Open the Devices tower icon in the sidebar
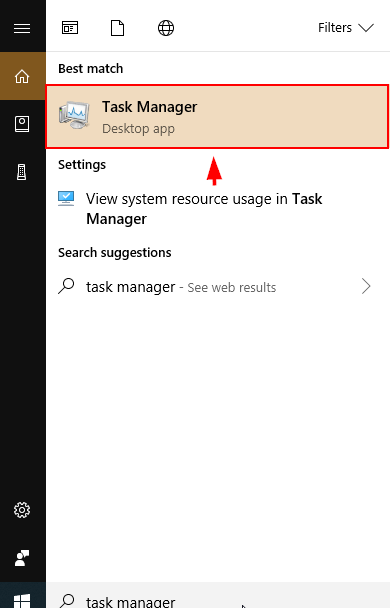 click(22, 172)
